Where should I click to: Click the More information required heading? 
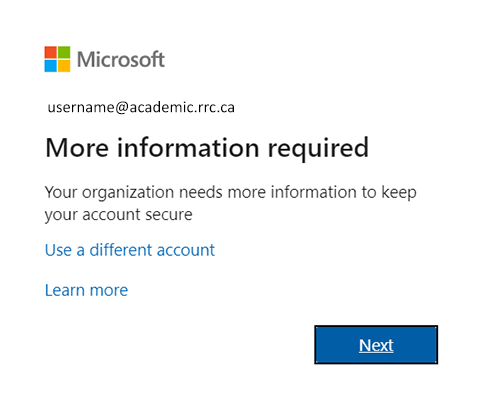[x=207, y=147]
